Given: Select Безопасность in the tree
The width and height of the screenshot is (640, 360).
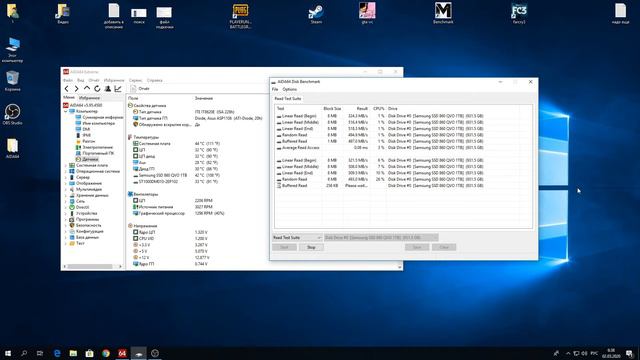Looking at the screenshot, I should pos(85,225).
